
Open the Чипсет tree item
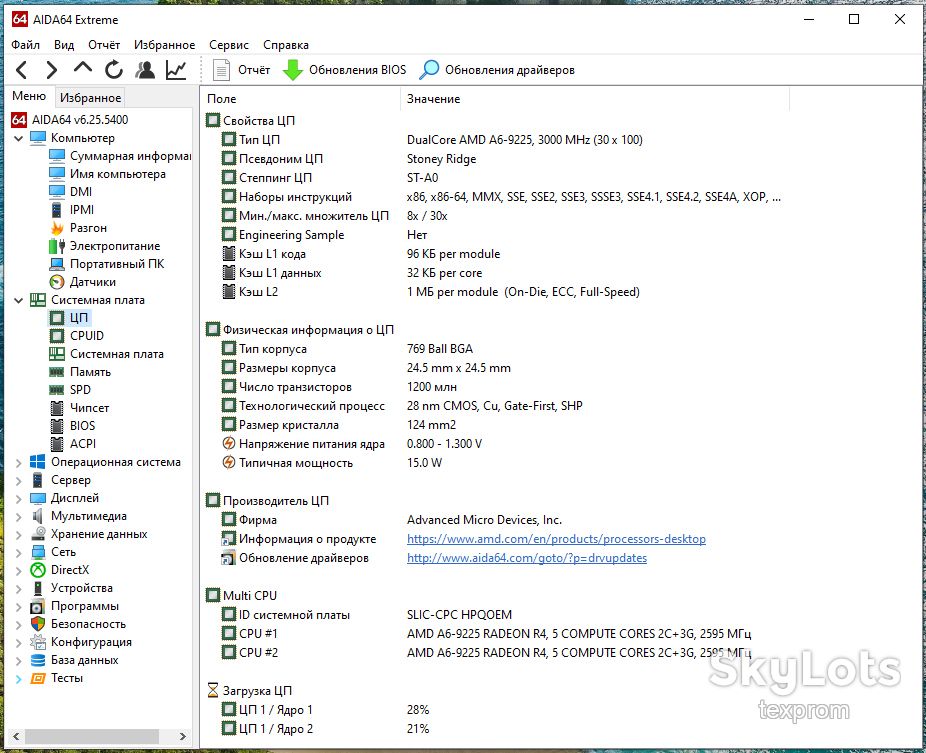79,408
